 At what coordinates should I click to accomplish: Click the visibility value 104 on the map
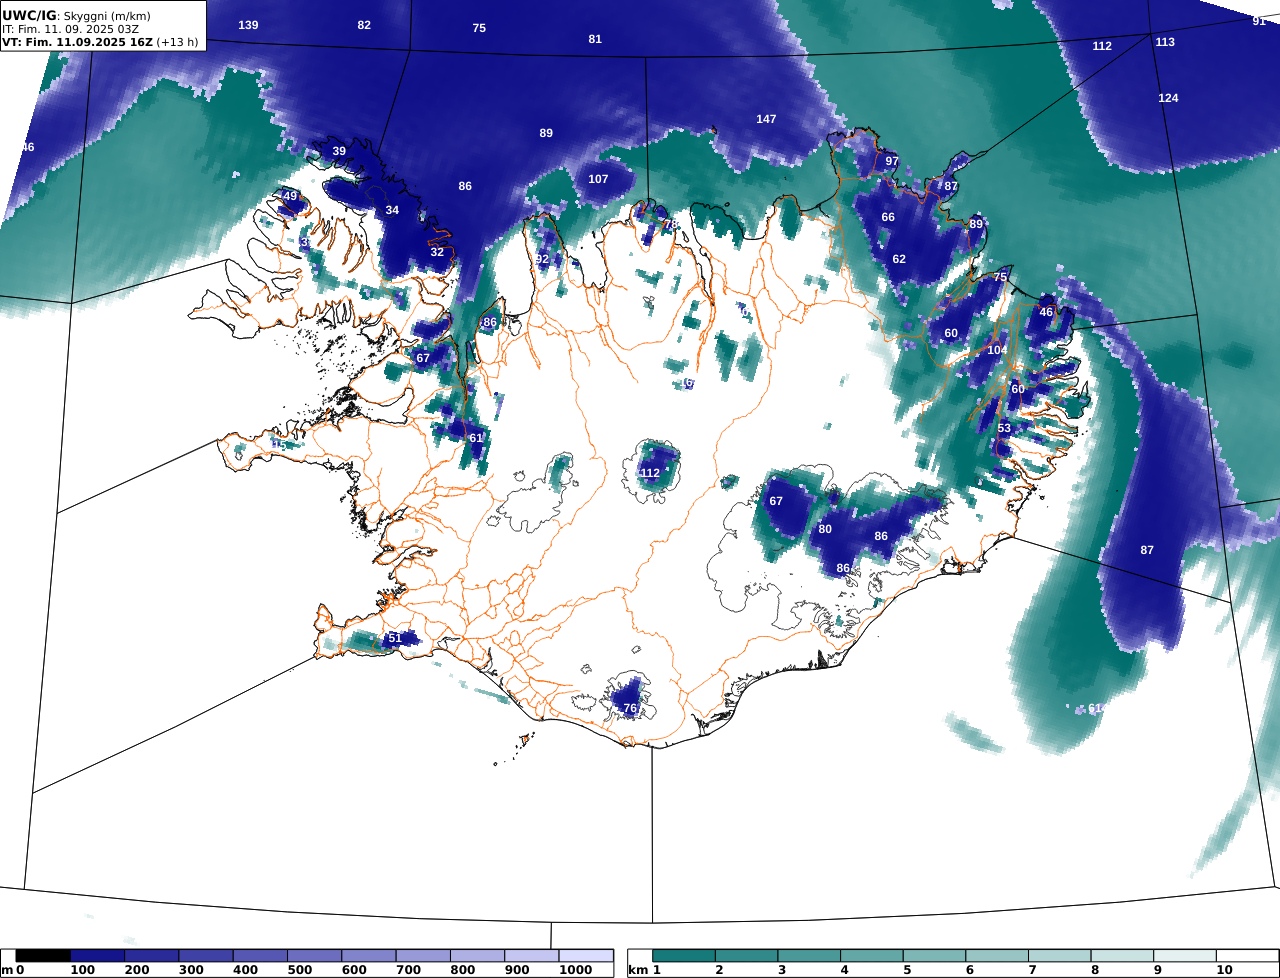point(997,350)
